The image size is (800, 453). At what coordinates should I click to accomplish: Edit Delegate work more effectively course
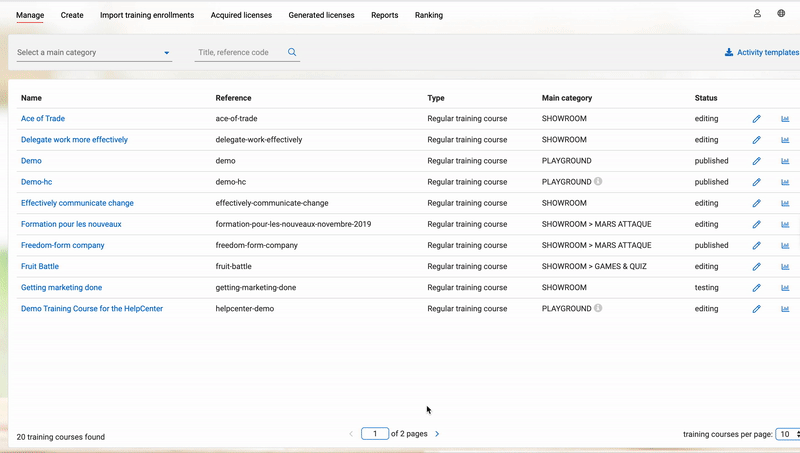(756, 140)
